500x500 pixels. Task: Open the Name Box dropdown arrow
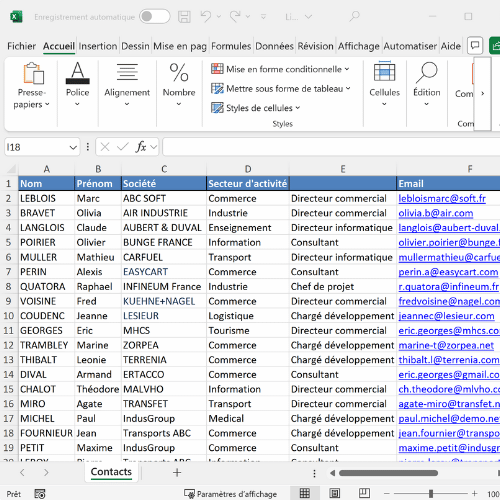(73, 147)
